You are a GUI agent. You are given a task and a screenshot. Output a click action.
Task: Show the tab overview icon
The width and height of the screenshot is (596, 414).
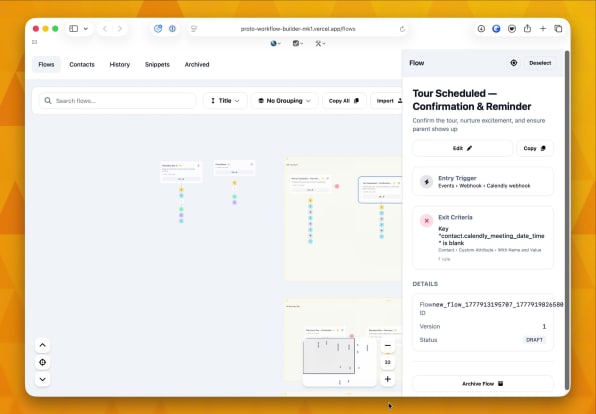[558, 29]
